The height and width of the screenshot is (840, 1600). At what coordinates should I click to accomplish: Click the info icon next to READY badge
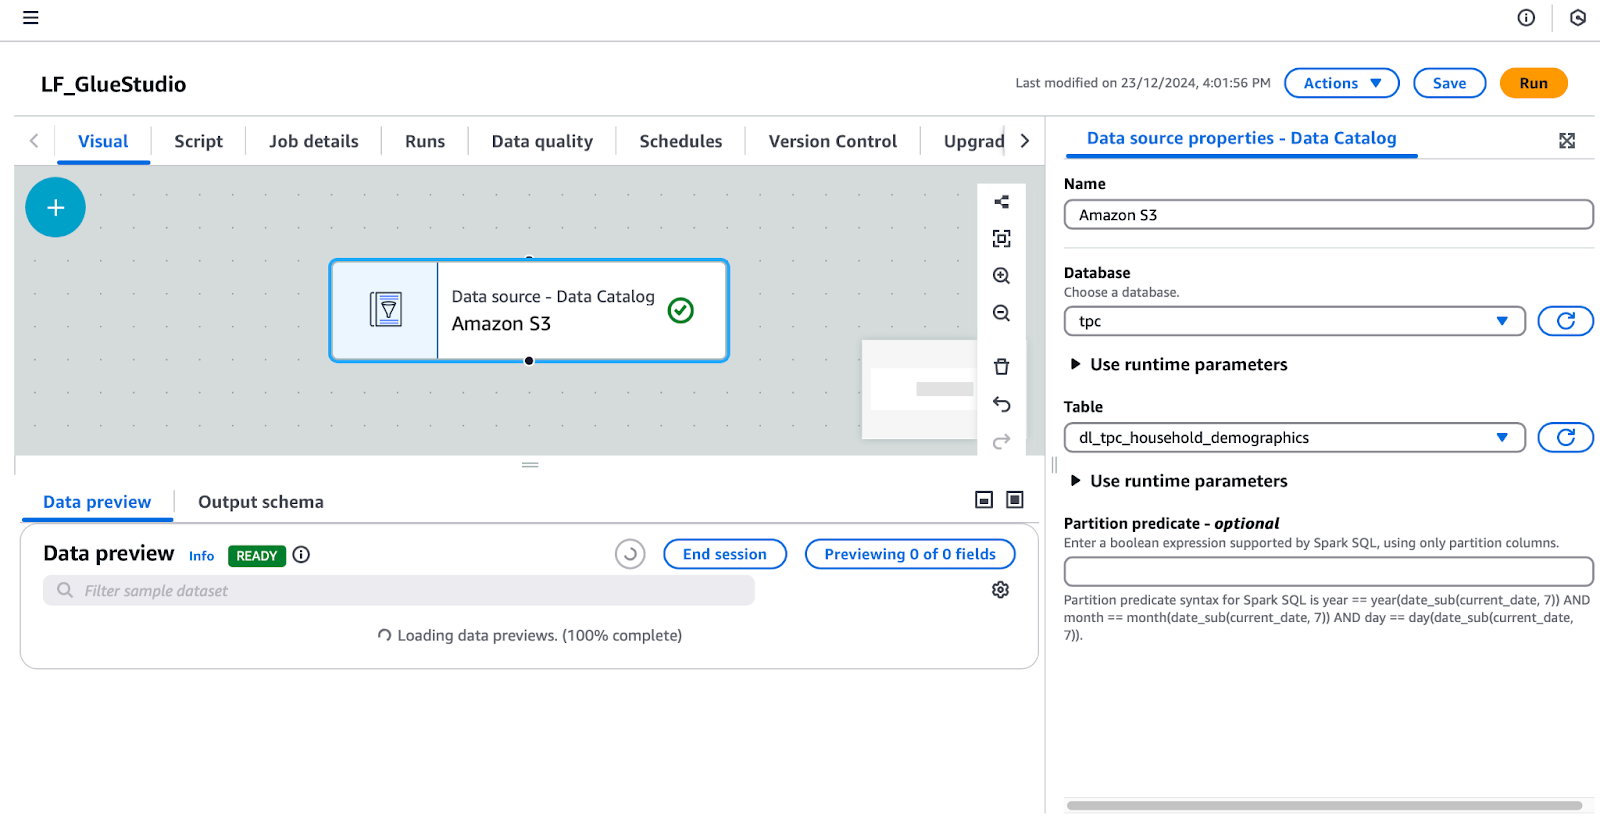pyautogui.click(x=301, y=555)
